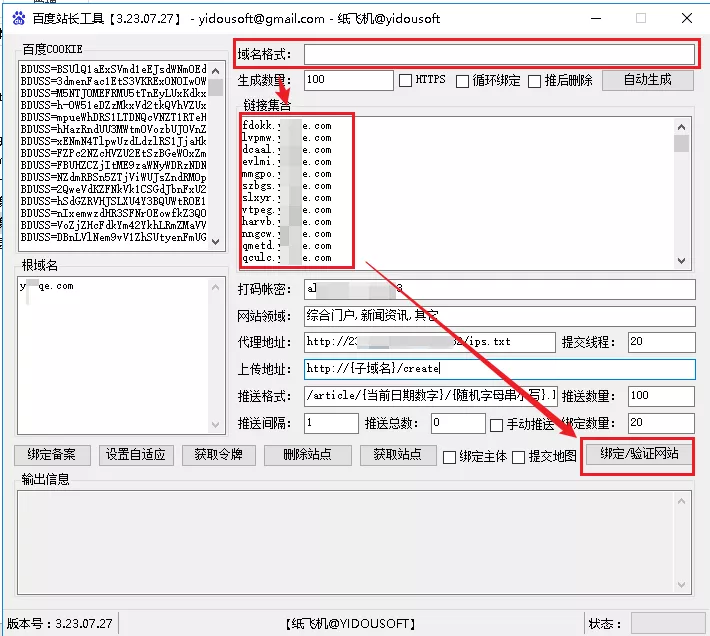Click the 状态 status indicator box
Screen dimensions: 710x636
coord(668,623)
